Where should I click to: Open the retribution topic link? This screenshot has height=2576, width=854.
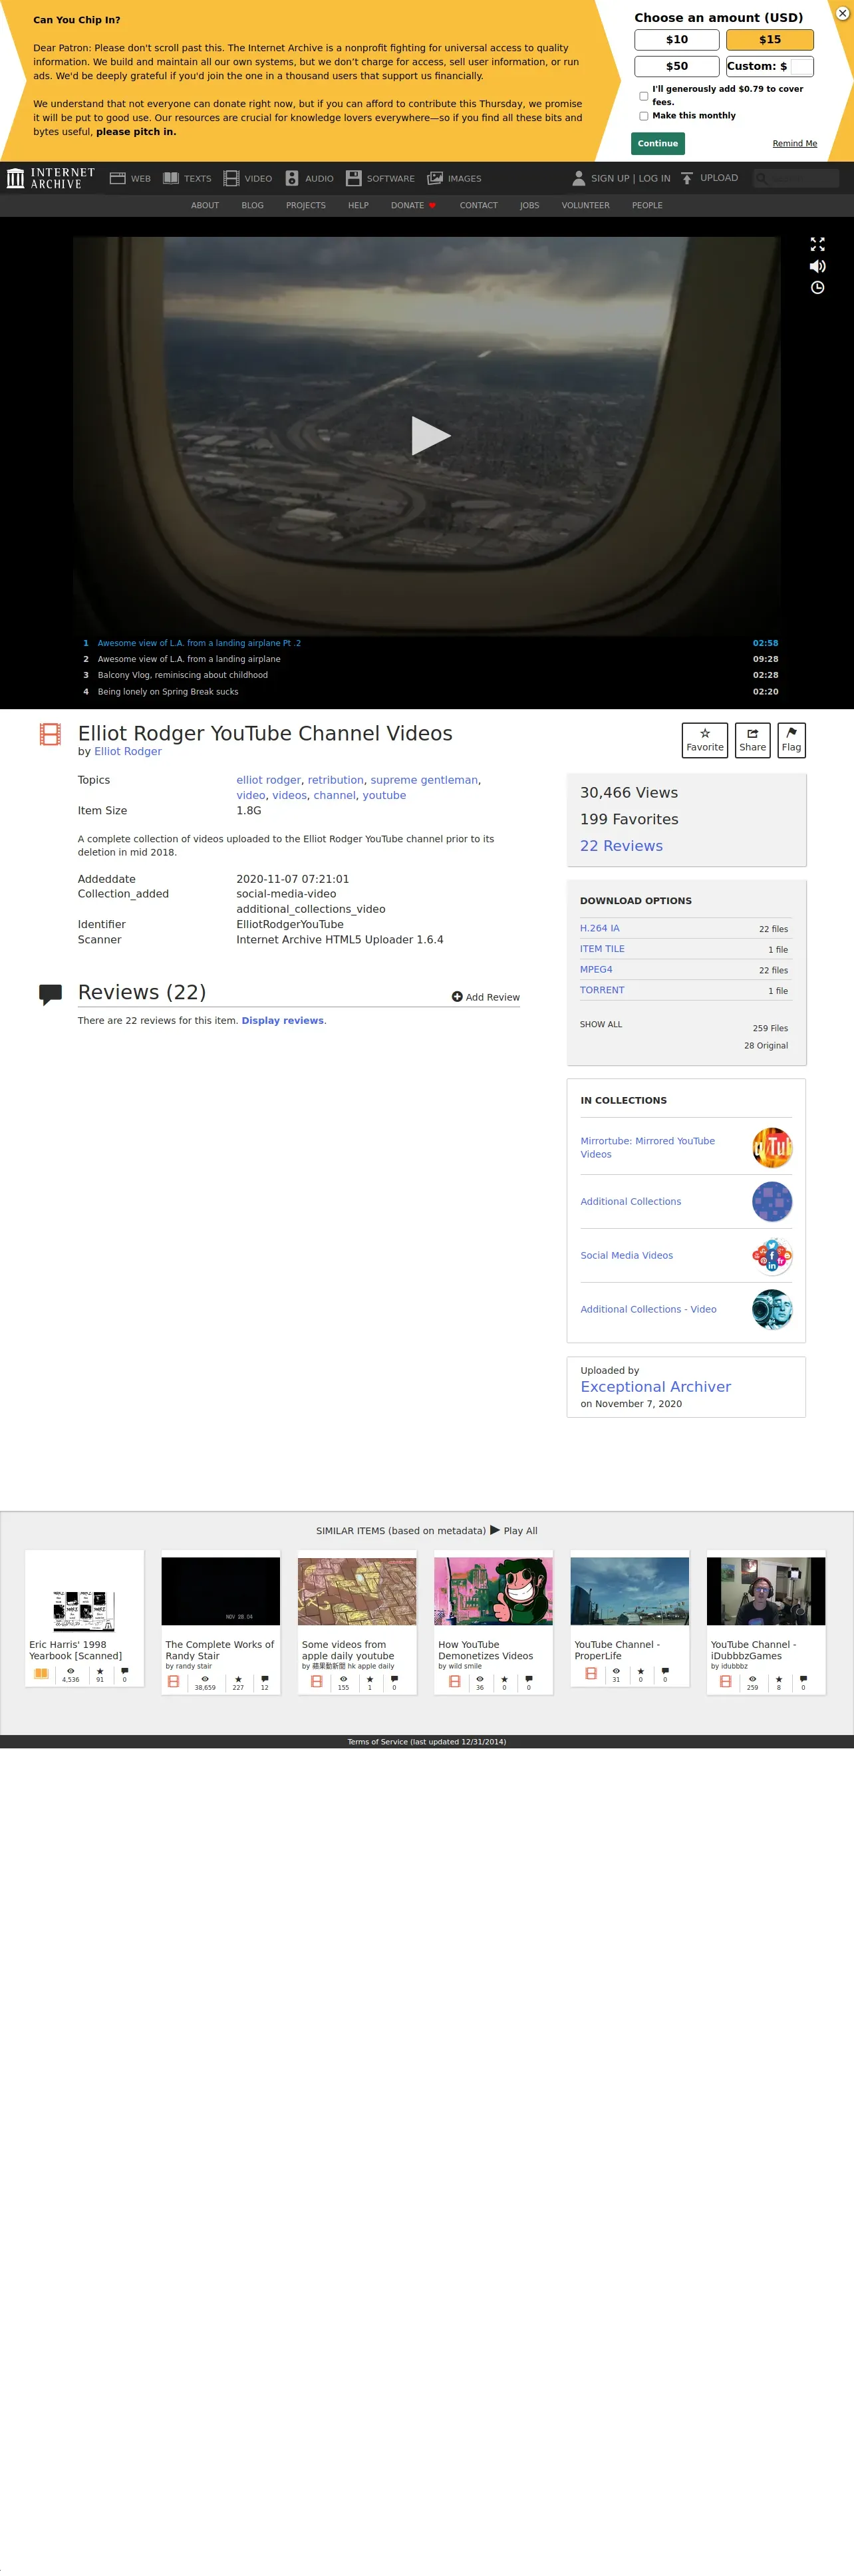(336, 781)
